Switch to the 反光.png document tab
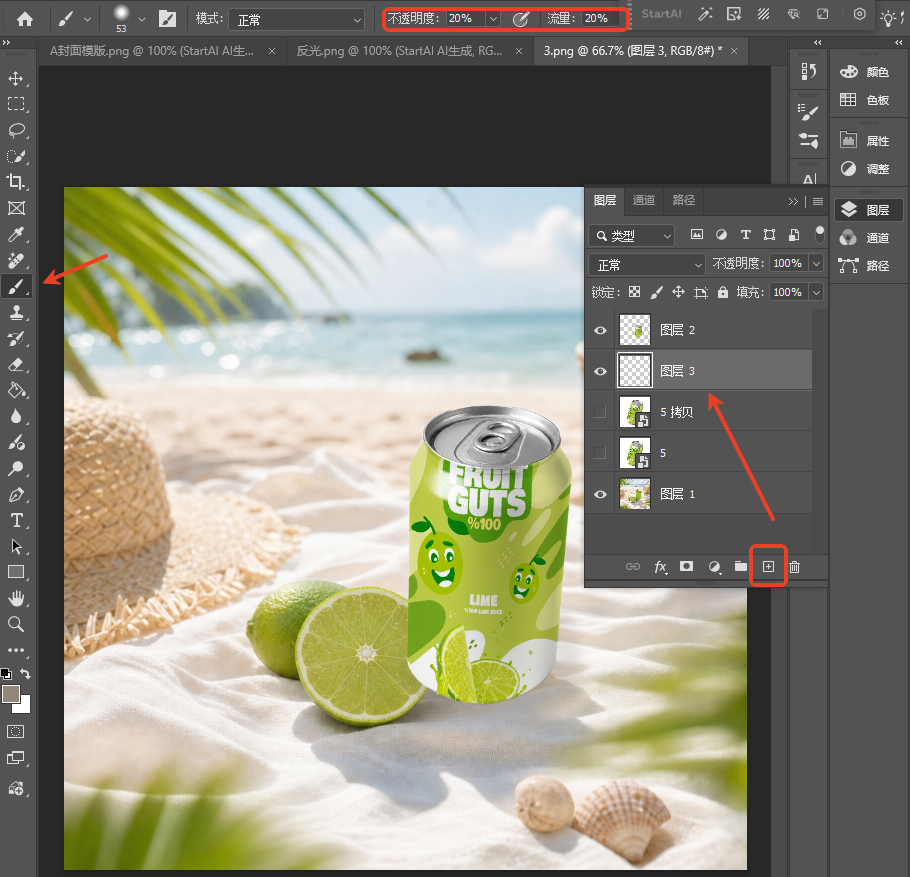Viewport: 910px width, 877px height. click(x=399, y=51)
